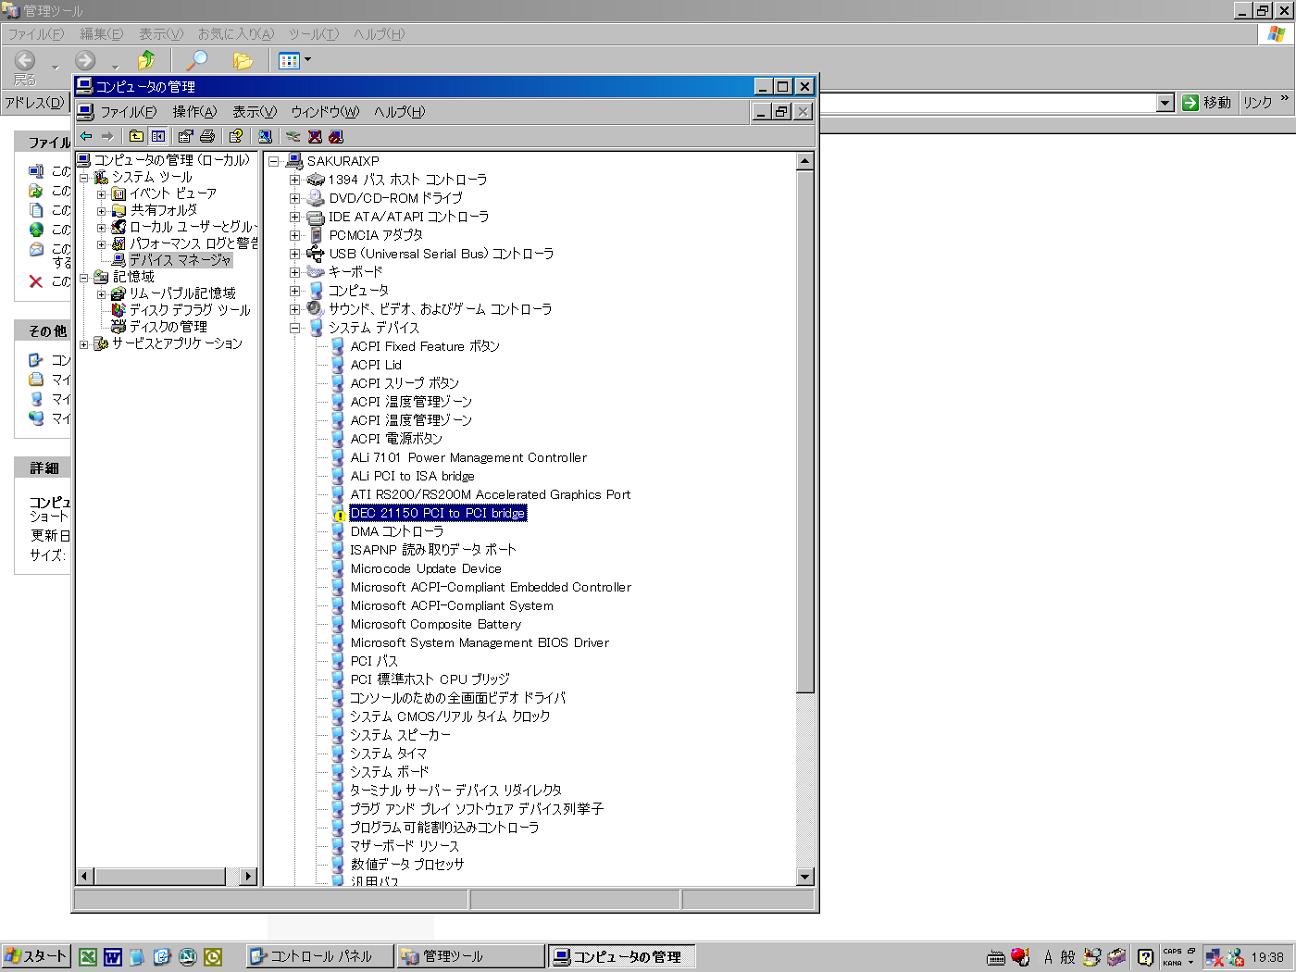Image resolution: width=1296 pixels, height=972 pixels.
Task: Open the ファイル(F) menu in コンピュータの管理
Action: point(128,112)
